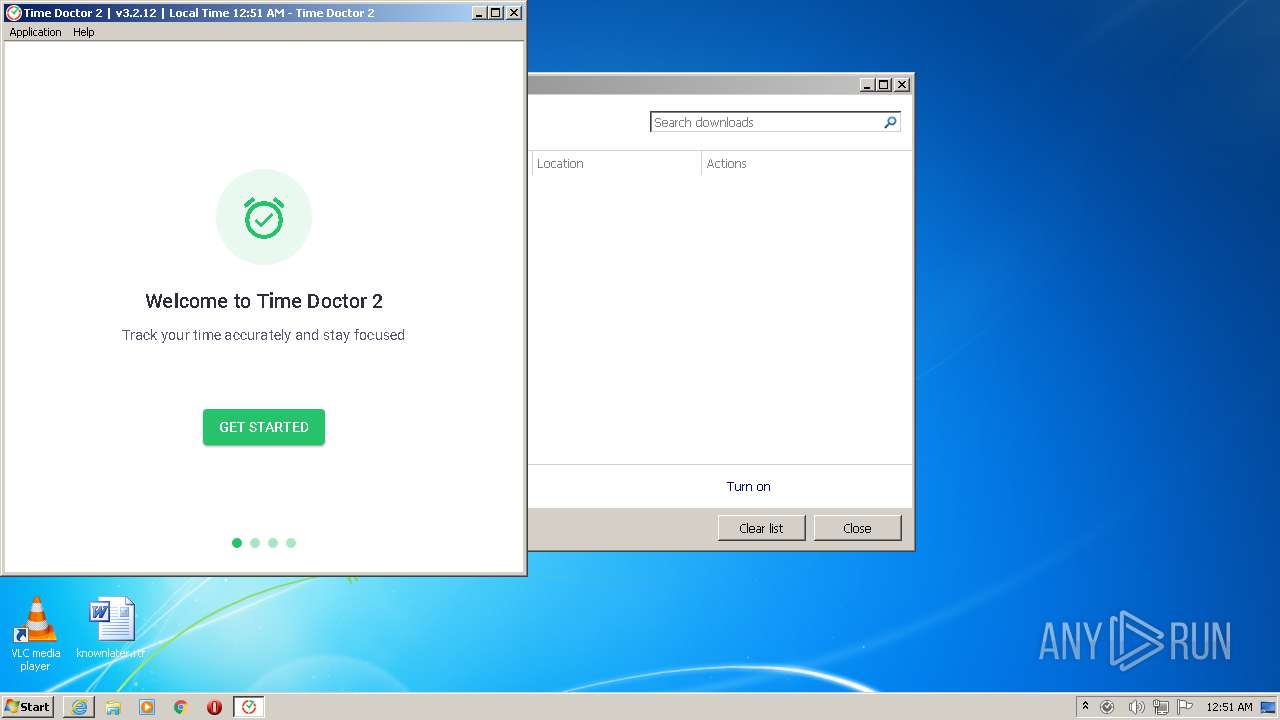Show hidden system tray icons
Screen dimensions: 1280x720
pos(1086,707)
